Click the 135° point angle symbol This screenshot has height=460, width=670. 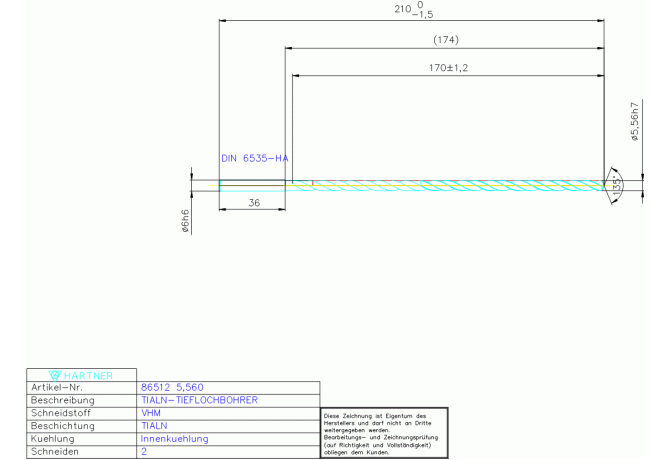pos(617,184)
